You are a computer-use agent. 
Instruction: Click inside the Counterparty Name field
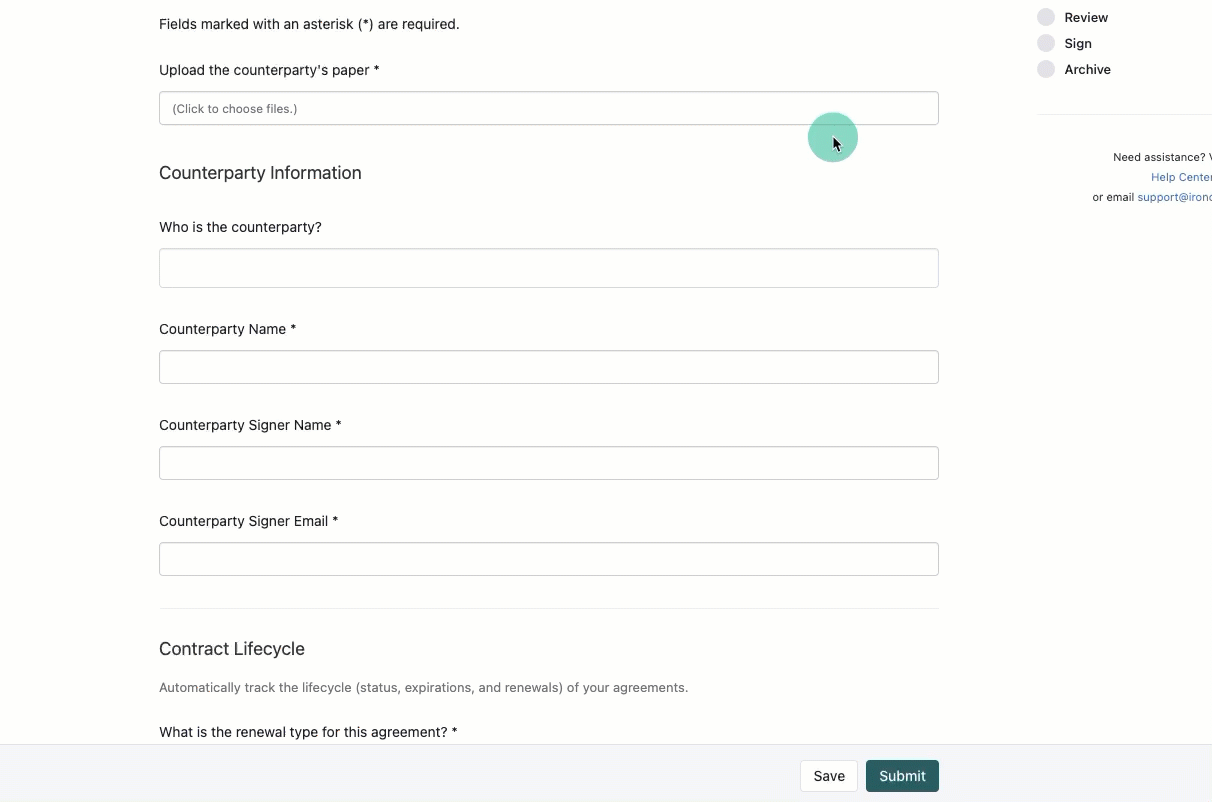coord(548,367)
